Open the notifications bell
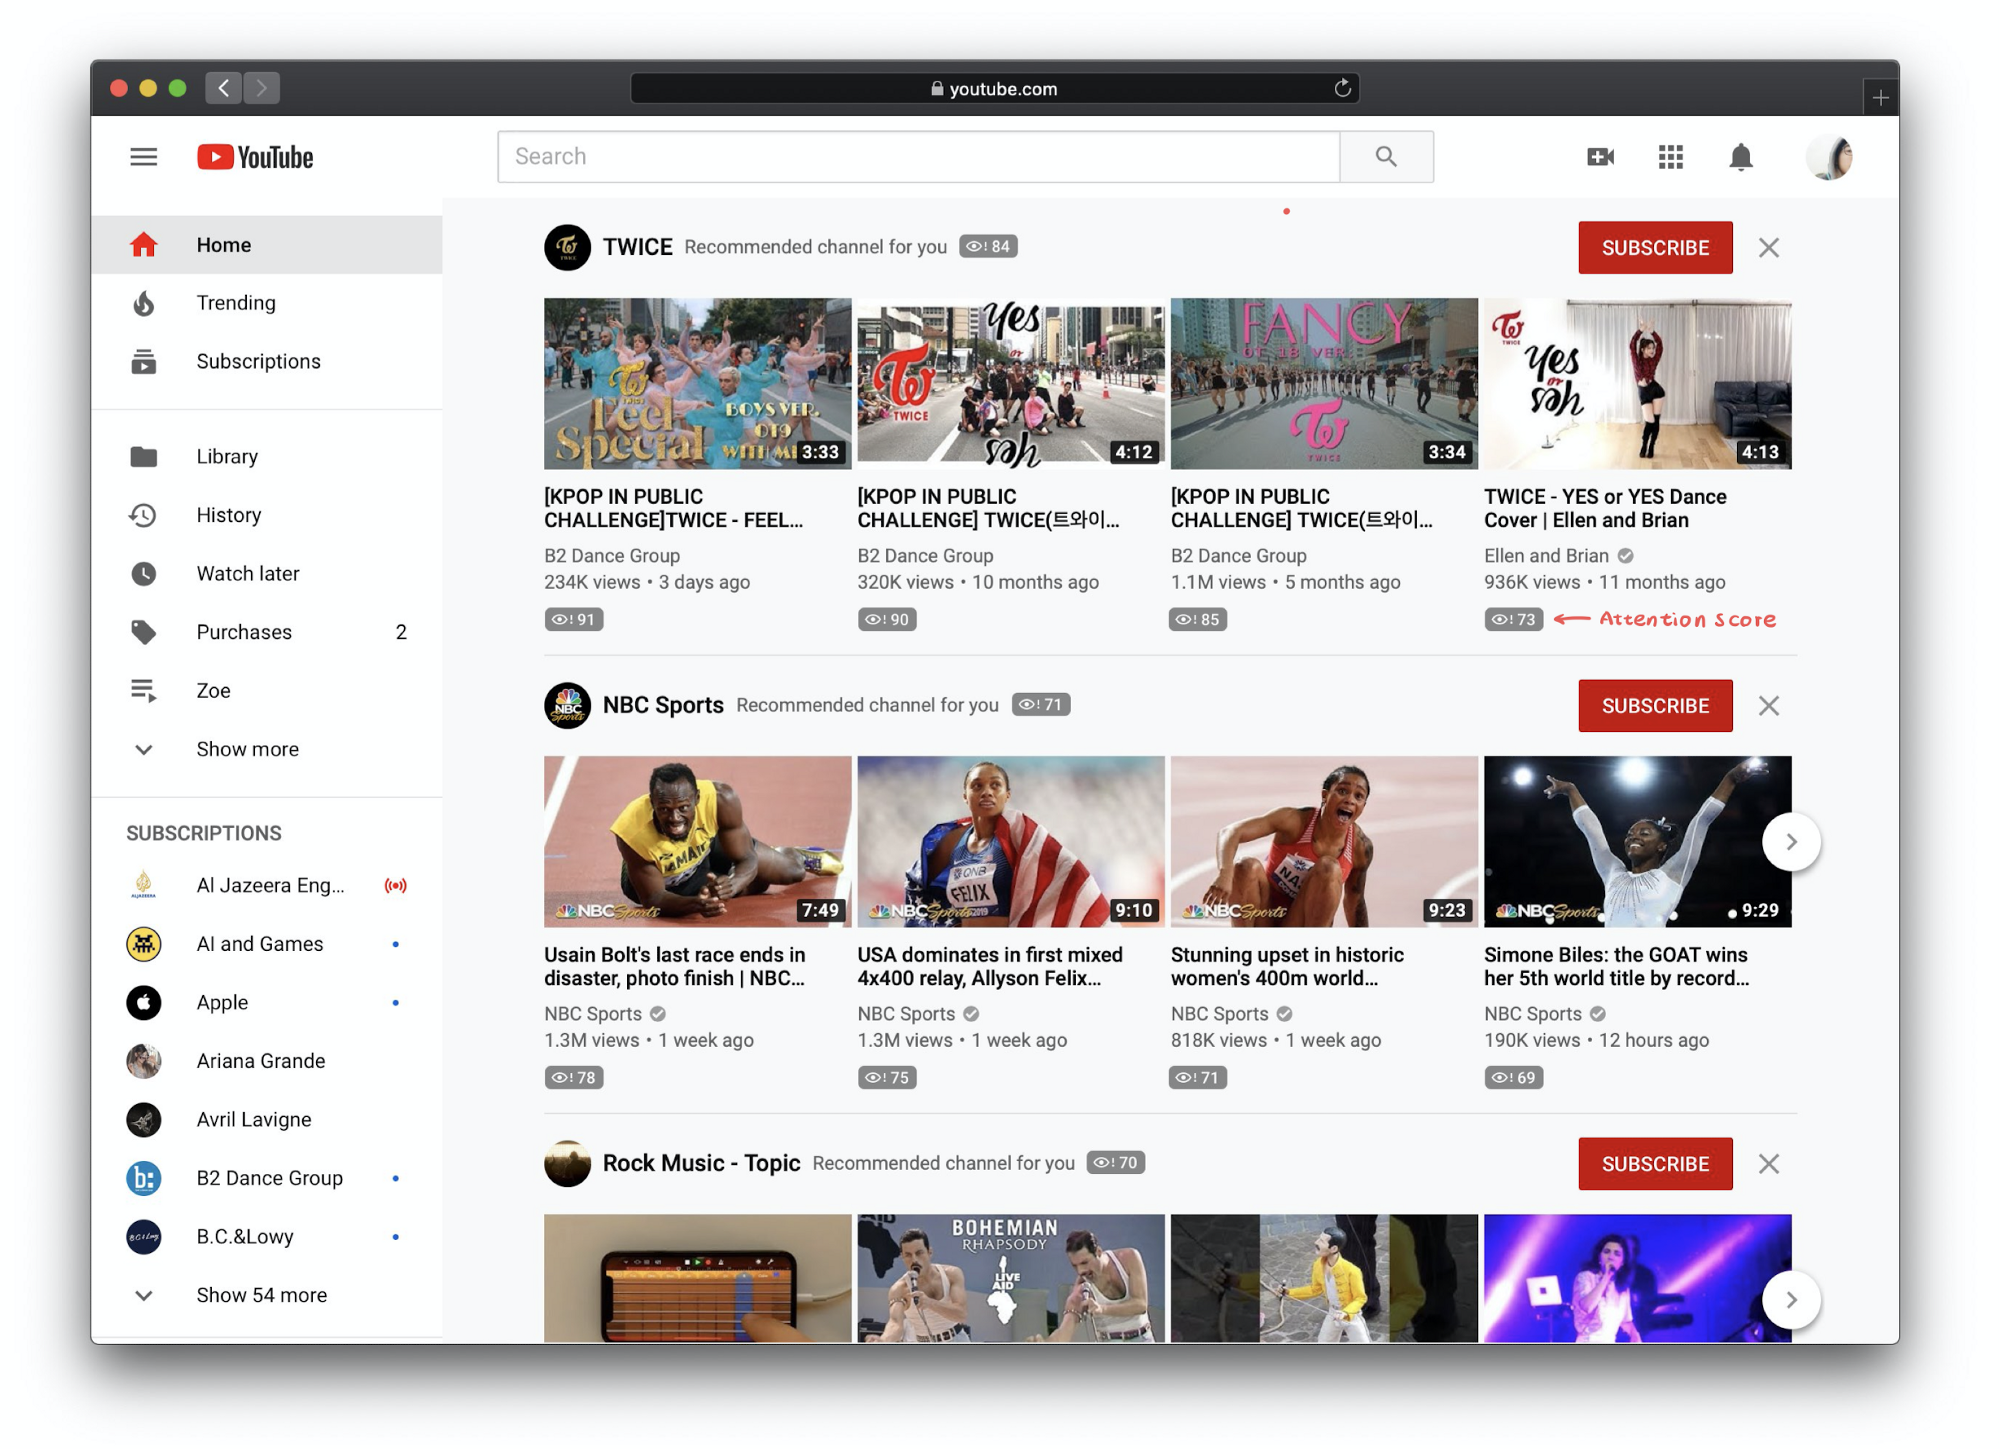 [x=1740, y=157]
